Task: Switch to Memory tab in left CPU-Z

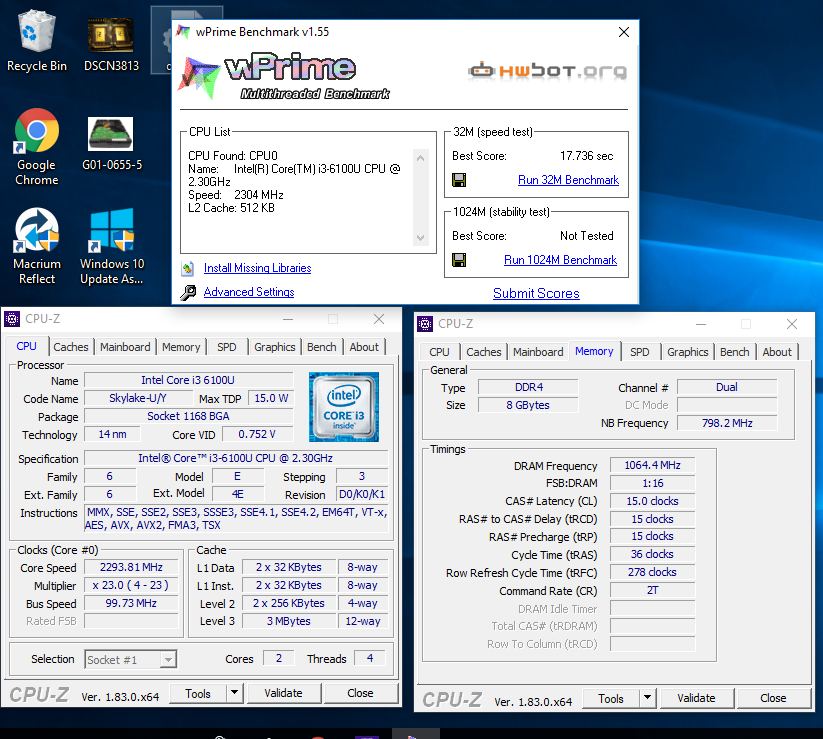Action: pyautogui.click(x=181, y=347)
